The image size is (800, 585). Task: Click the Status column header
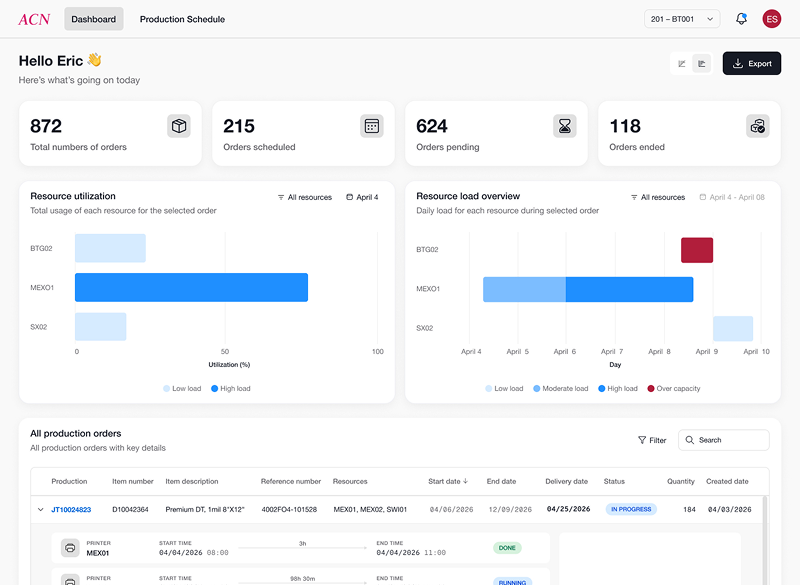(x=614, y=481)
